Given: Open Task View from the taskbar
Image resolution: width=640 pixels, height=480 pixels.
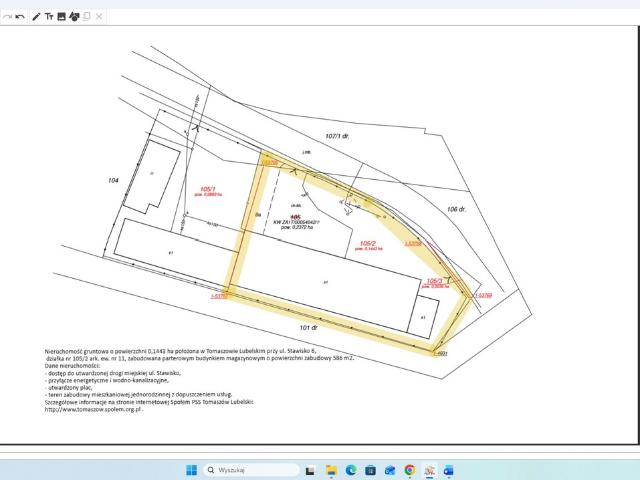Looking at the screenshot, I should coord(310,470).
